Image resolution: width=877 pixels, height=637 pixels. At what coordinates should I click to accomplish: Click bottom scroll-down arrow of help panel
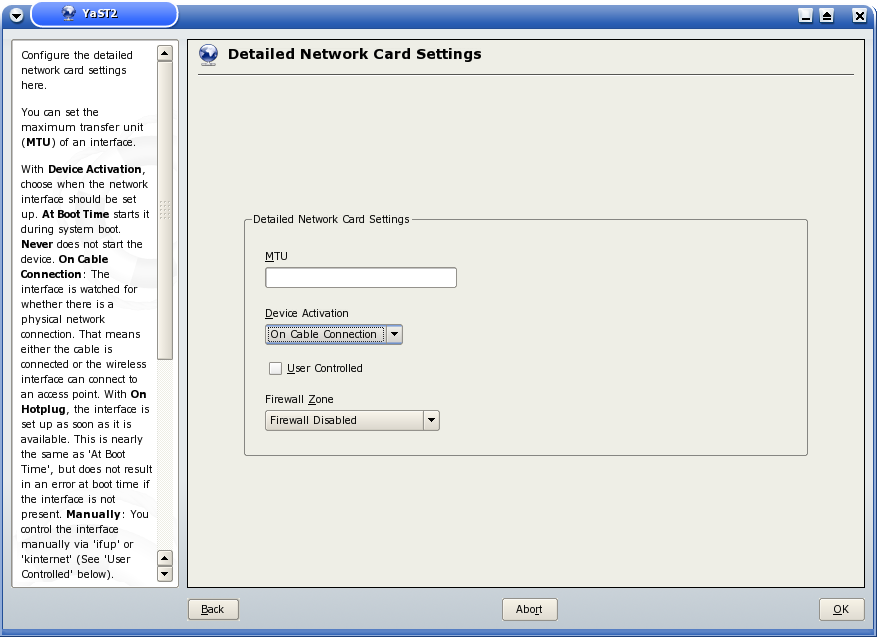(165, 574)
